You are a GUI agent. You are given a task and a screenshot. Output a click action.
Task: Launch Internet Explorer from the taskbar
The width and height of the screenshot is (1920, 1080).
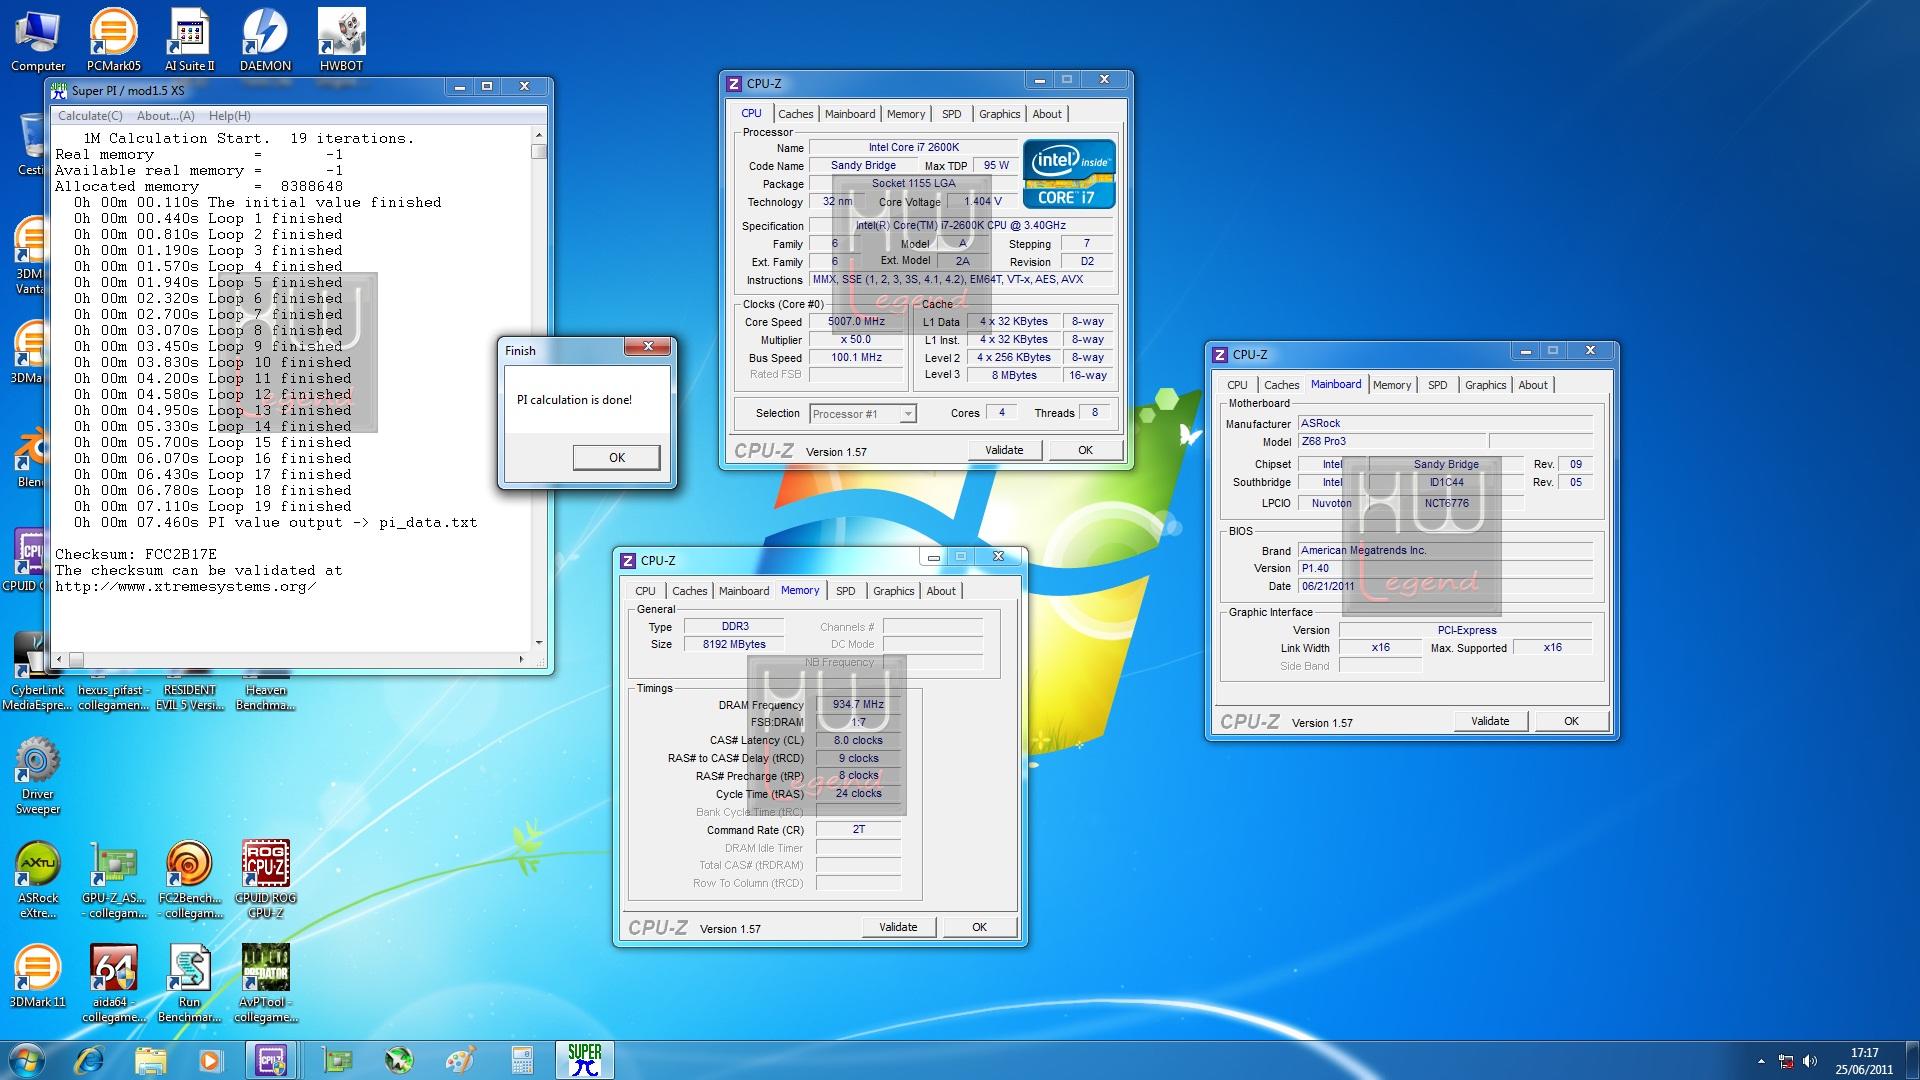click(x=89, y=1060)
